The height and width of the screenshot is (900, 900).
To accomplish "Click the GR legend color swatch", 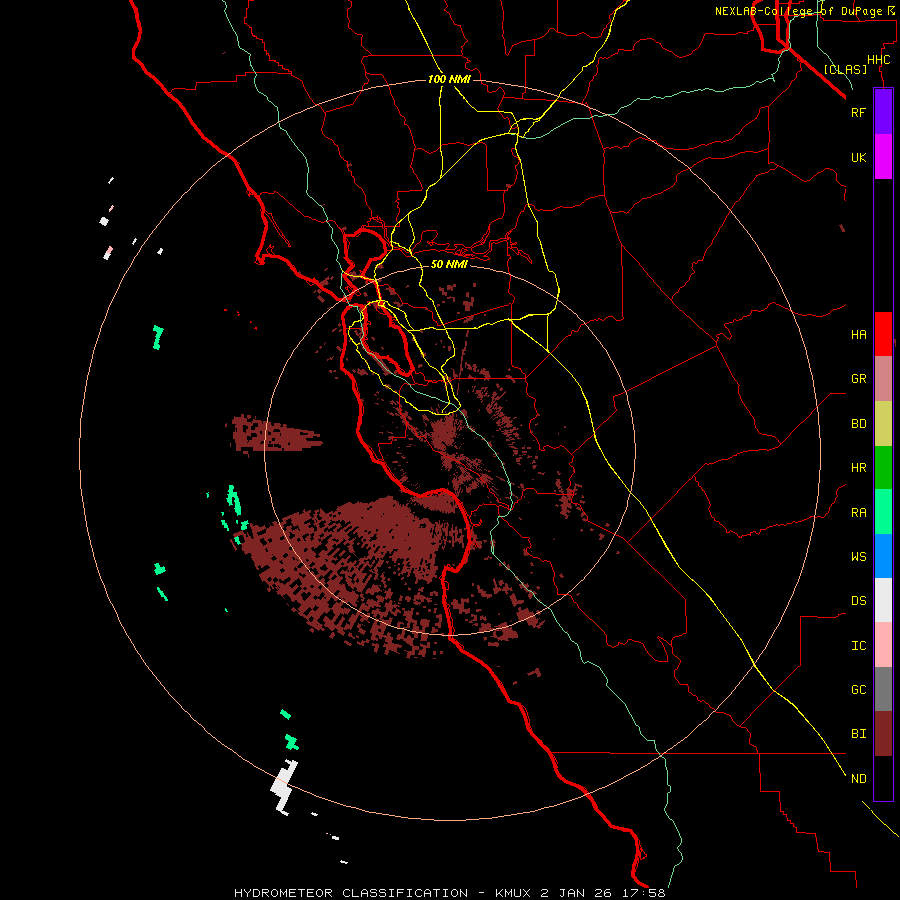I will click(883, 379).
